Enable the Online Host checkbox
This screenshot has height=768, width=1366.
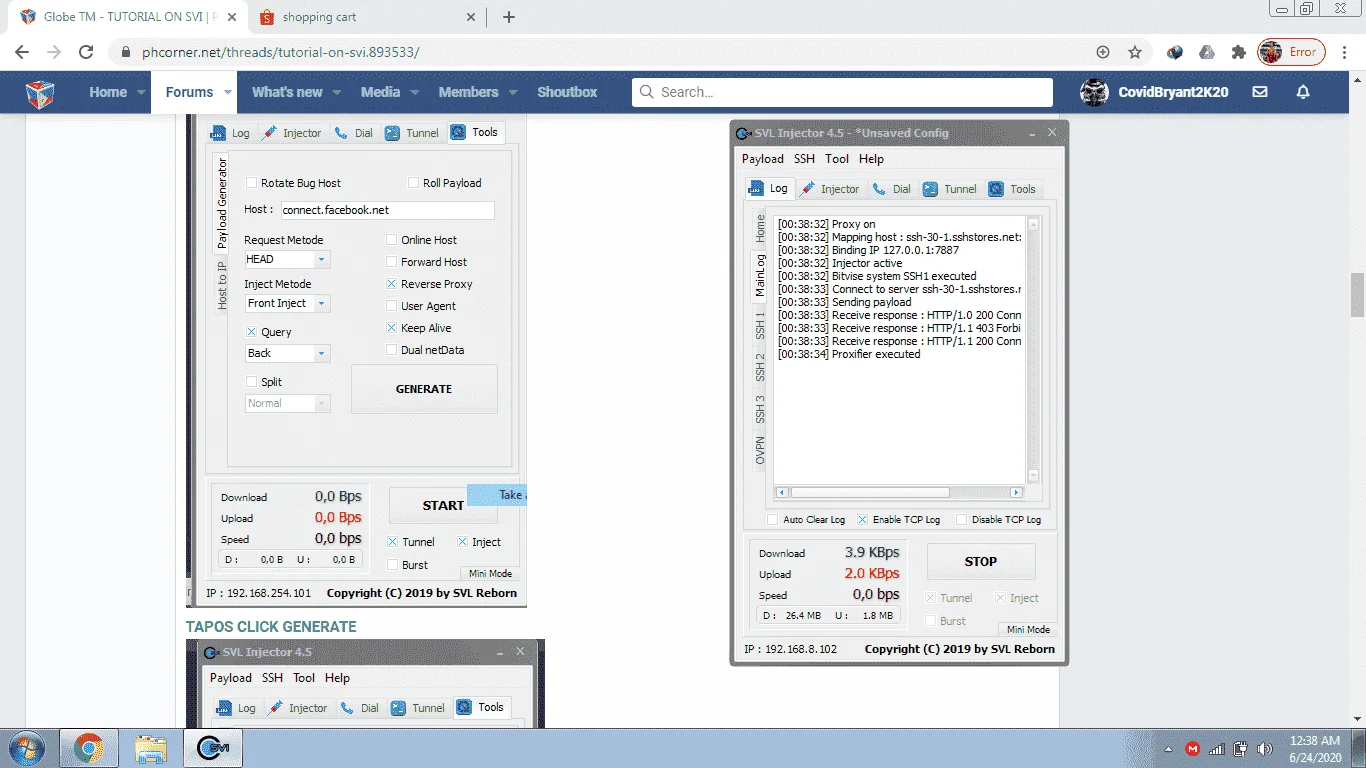point(392,240)
